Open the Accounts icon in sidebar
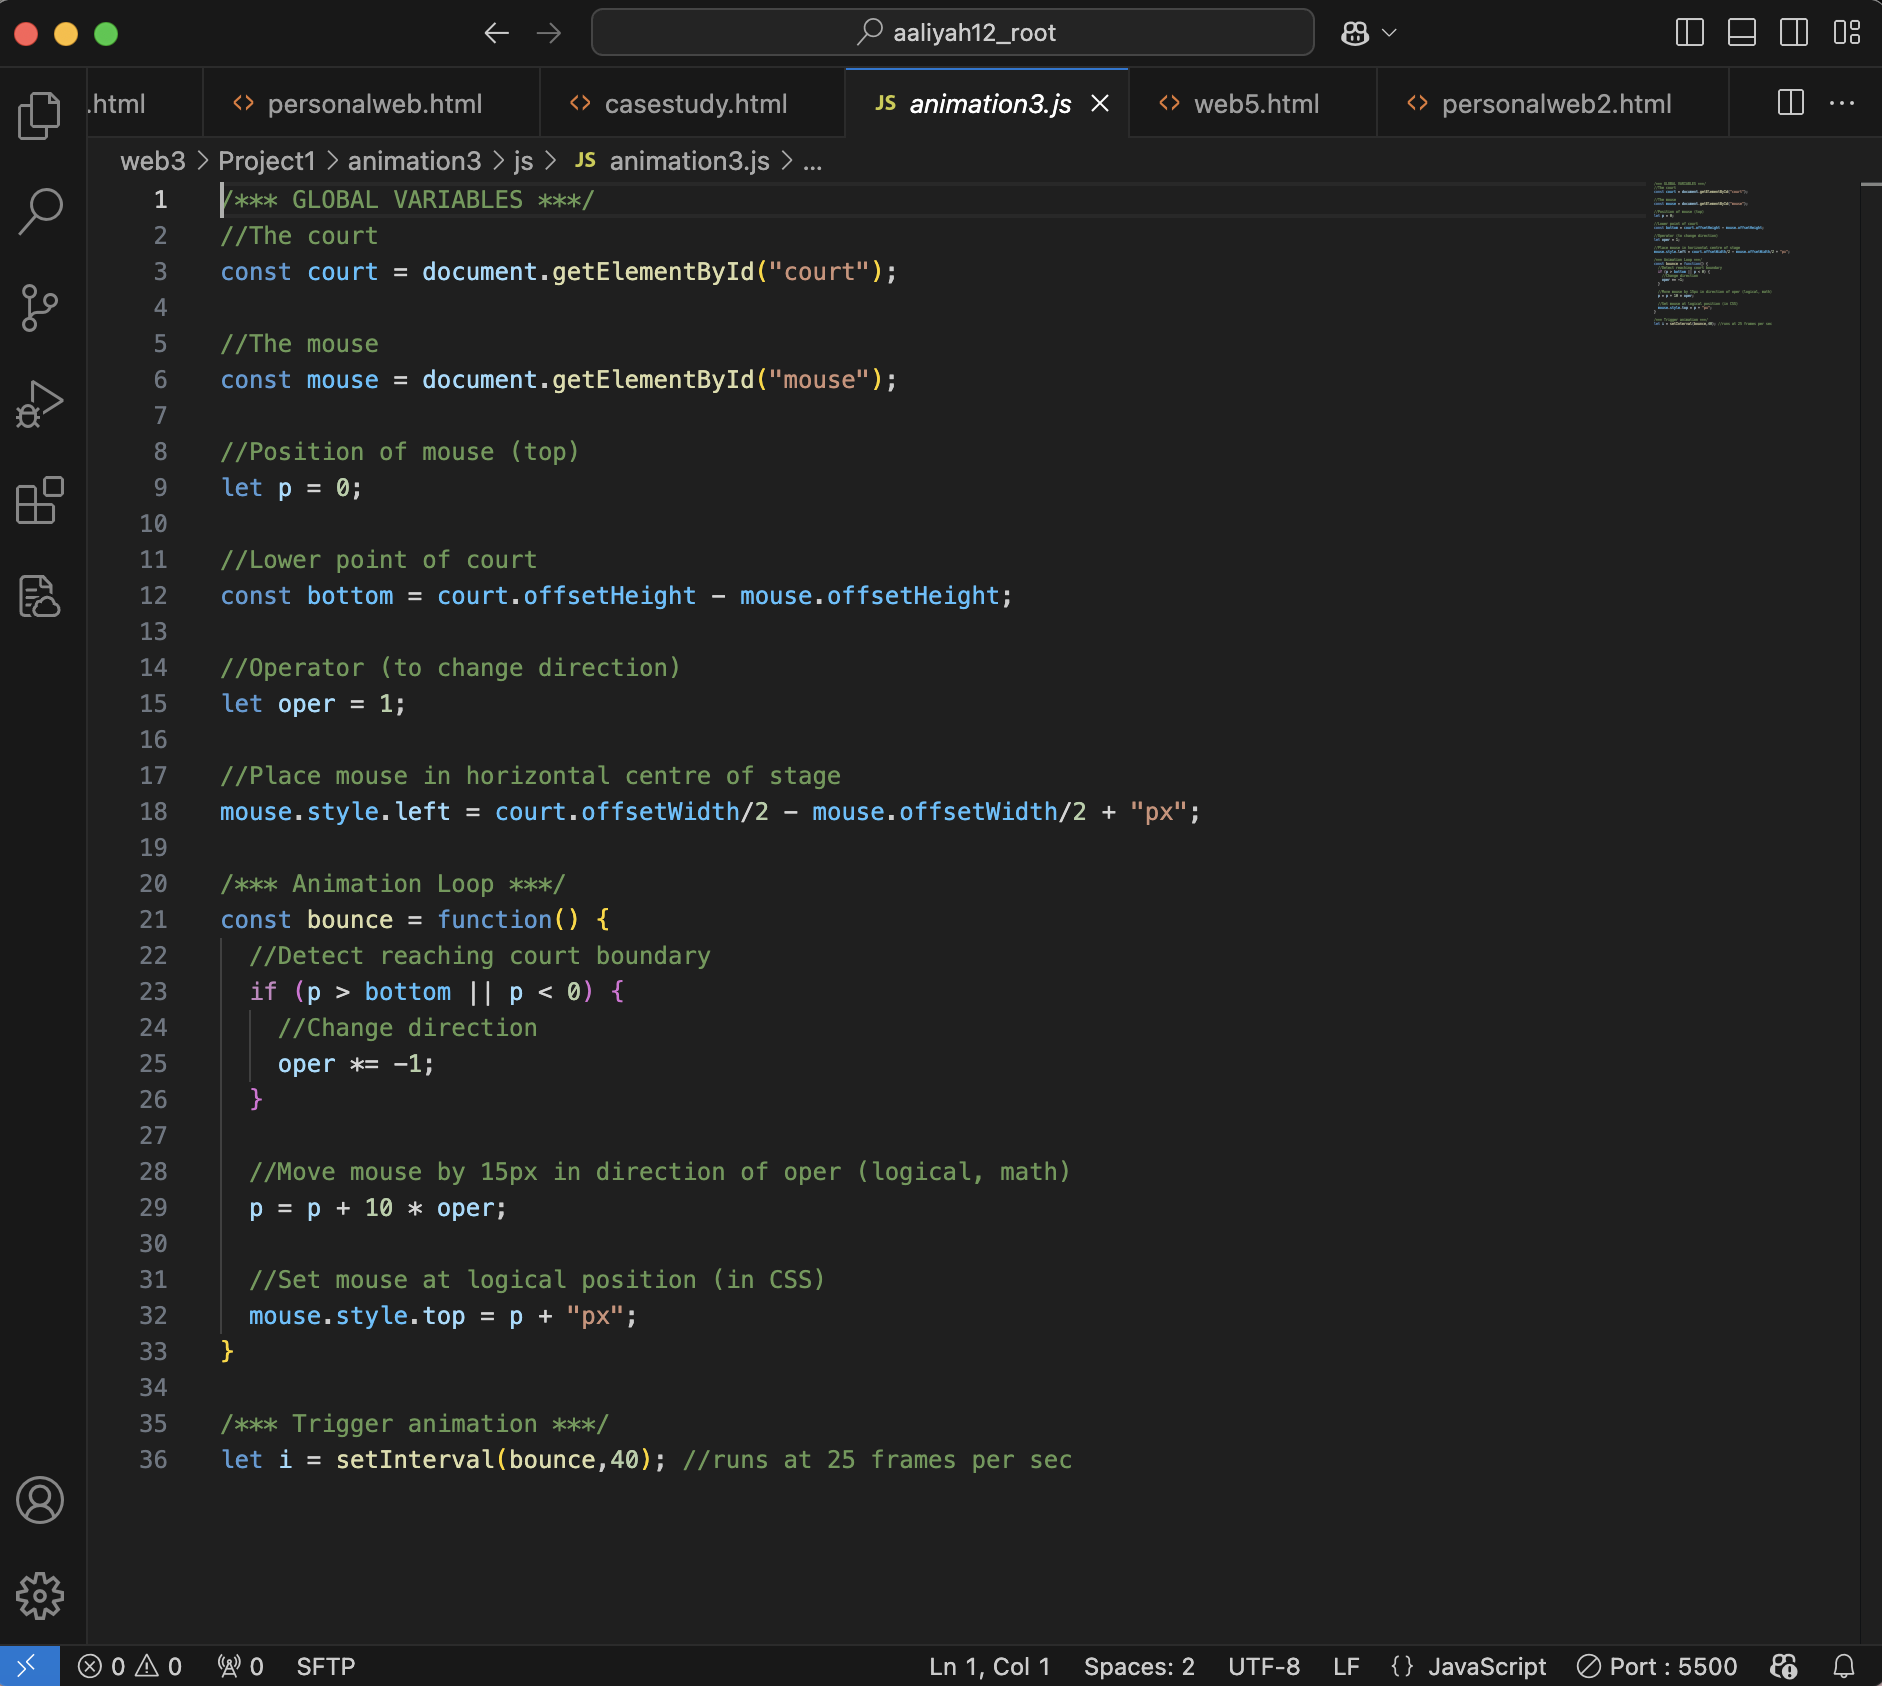The height and width of the screenshot is (1686, 1882). 40,1500
